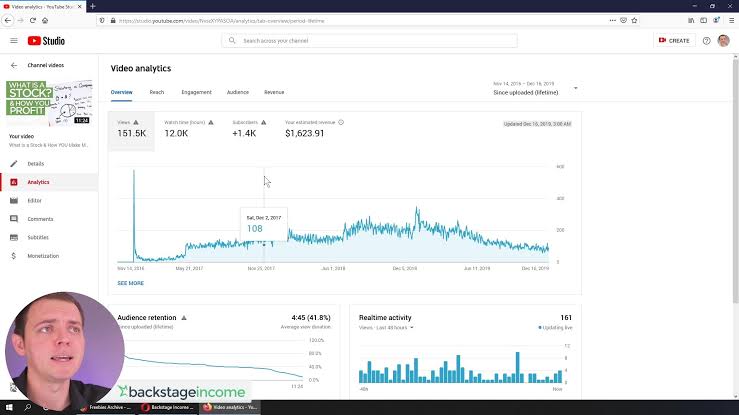Select Analytics in the sidebar

(x=49, y=182)
